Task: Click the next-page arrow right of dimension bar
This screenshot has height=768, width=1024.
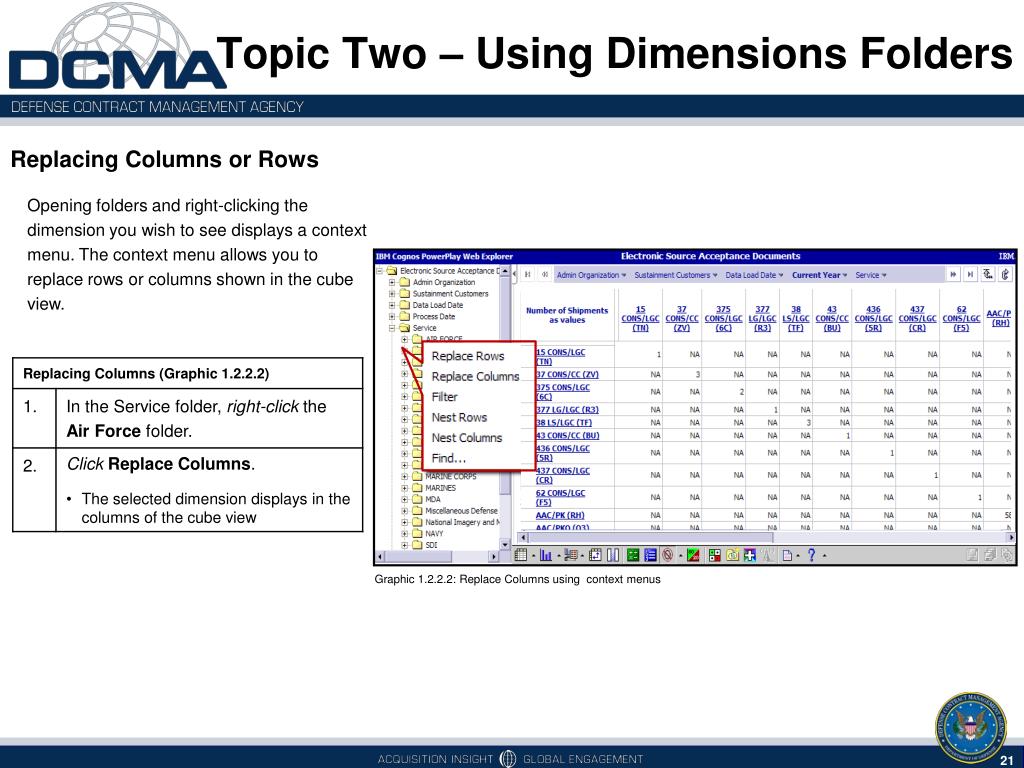Action: 953,275
